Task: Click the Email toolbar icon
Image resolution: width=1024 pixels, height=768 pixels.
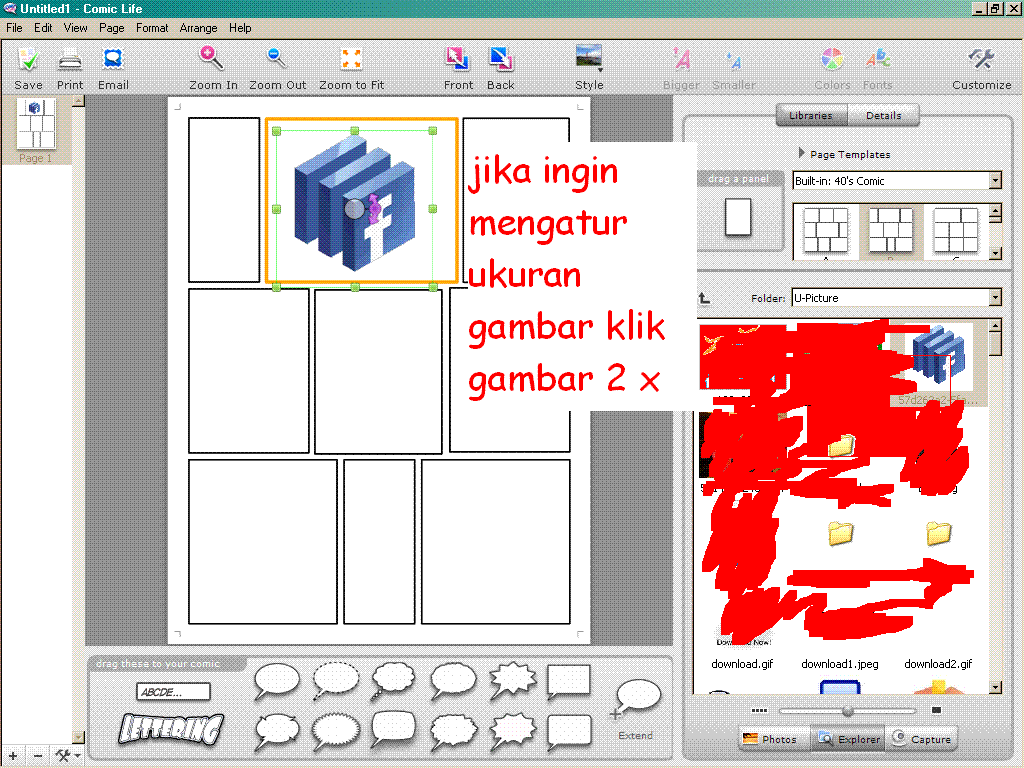Action: [113, 61]
